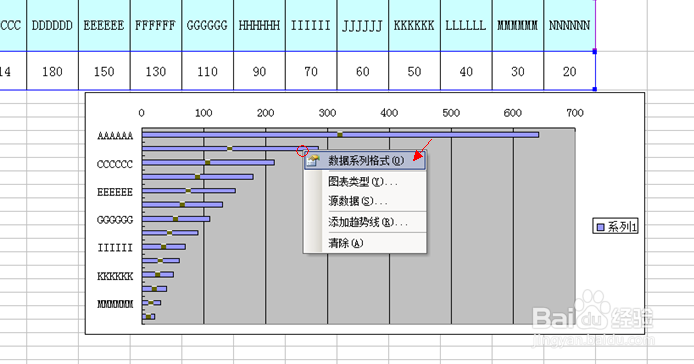This screenshot has width=694, height=364.
Task: Click header cell NNNNNN
Action: point(569,26)
